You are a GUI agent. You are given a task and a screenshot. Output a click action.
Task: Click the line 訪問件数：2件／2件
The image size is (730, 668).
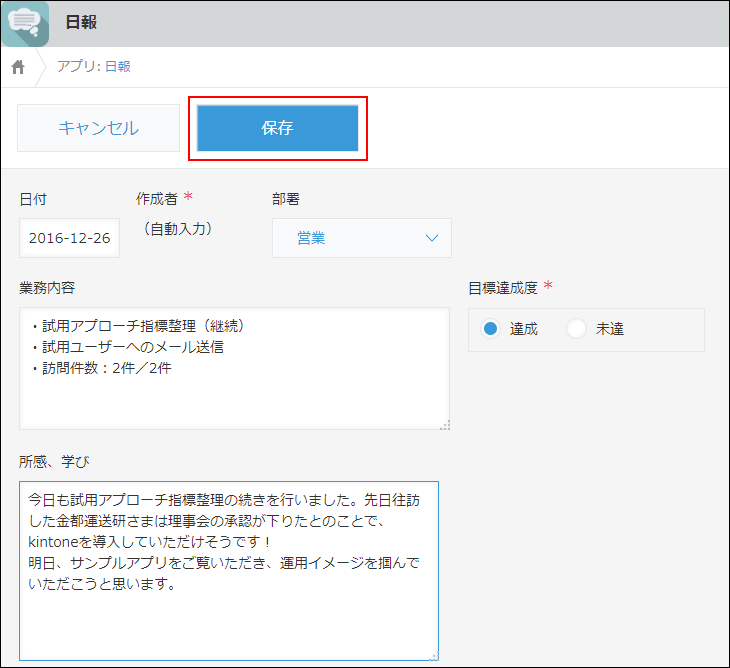[x=102, y=368]
